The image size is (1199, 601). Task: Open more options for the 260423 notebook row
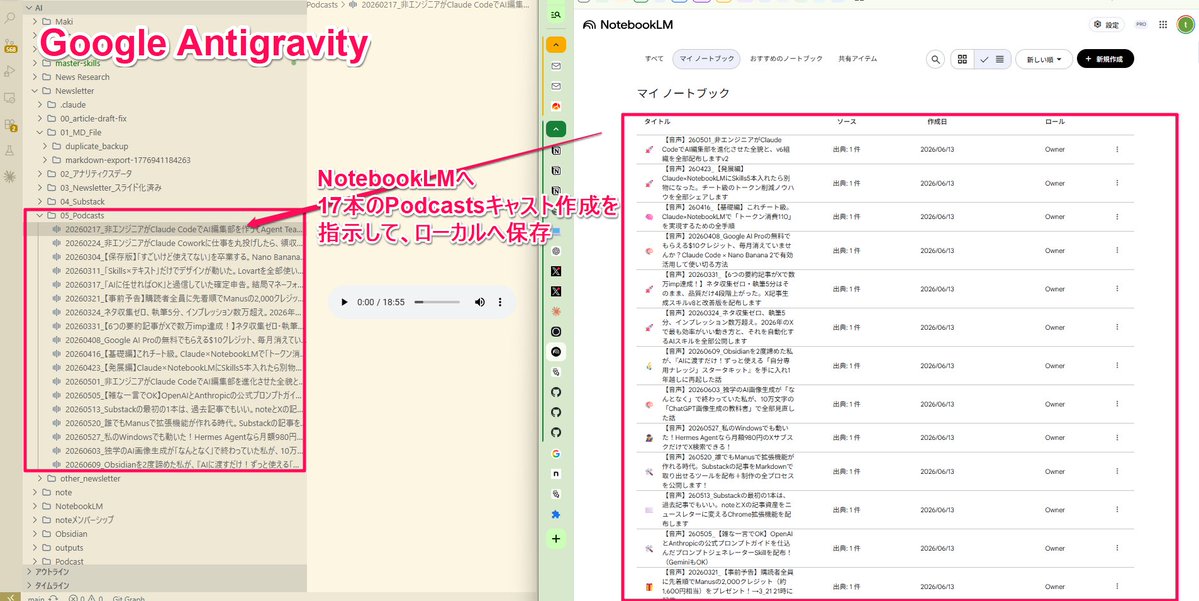coord(1116,183)
